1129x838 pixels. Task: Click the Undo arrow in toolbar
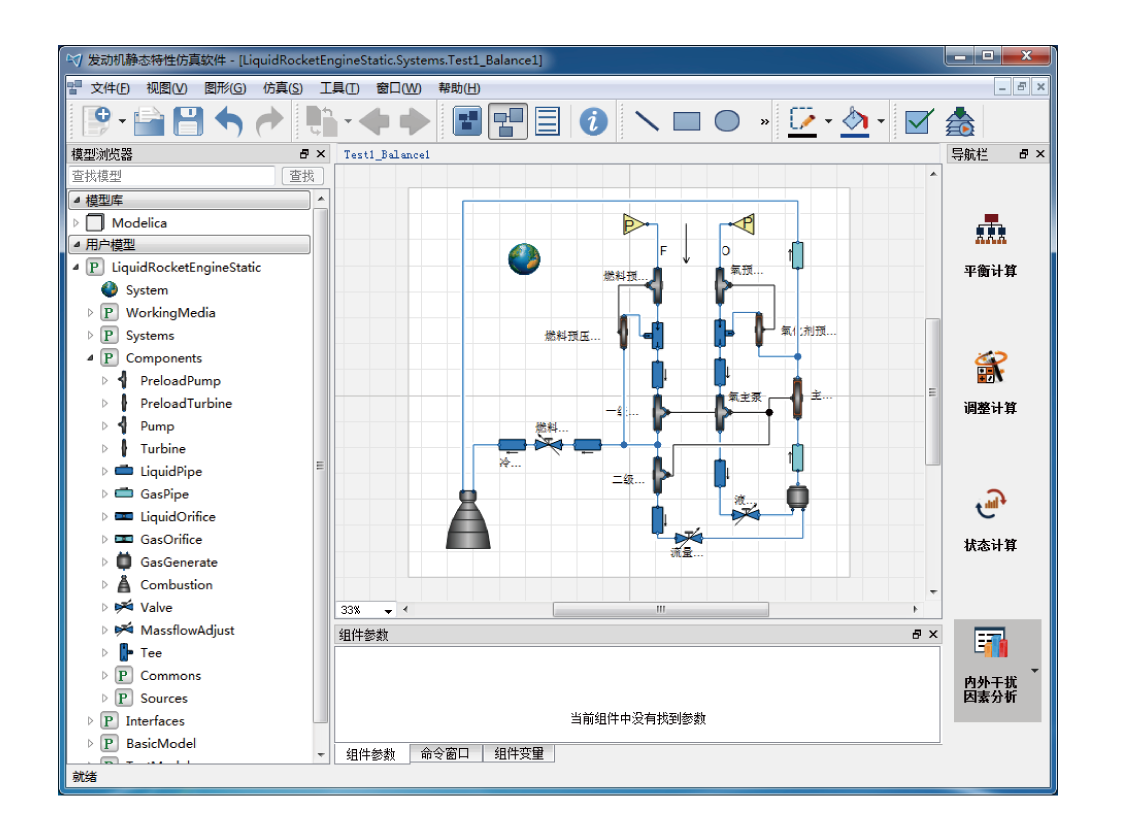(x=229, y=122)
